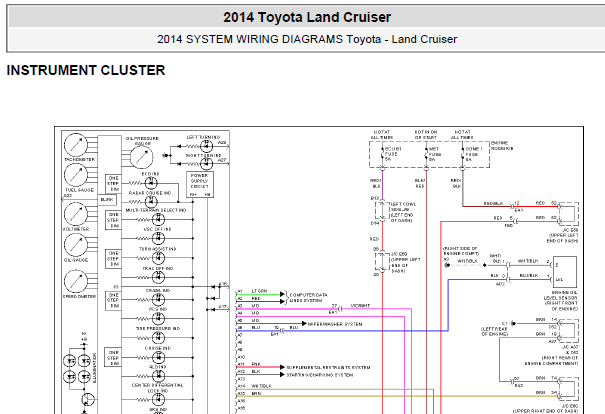The image size is (605, 414).
Task: Click the vertical "ILLUMINATION" label
Action: pos(95,367)
